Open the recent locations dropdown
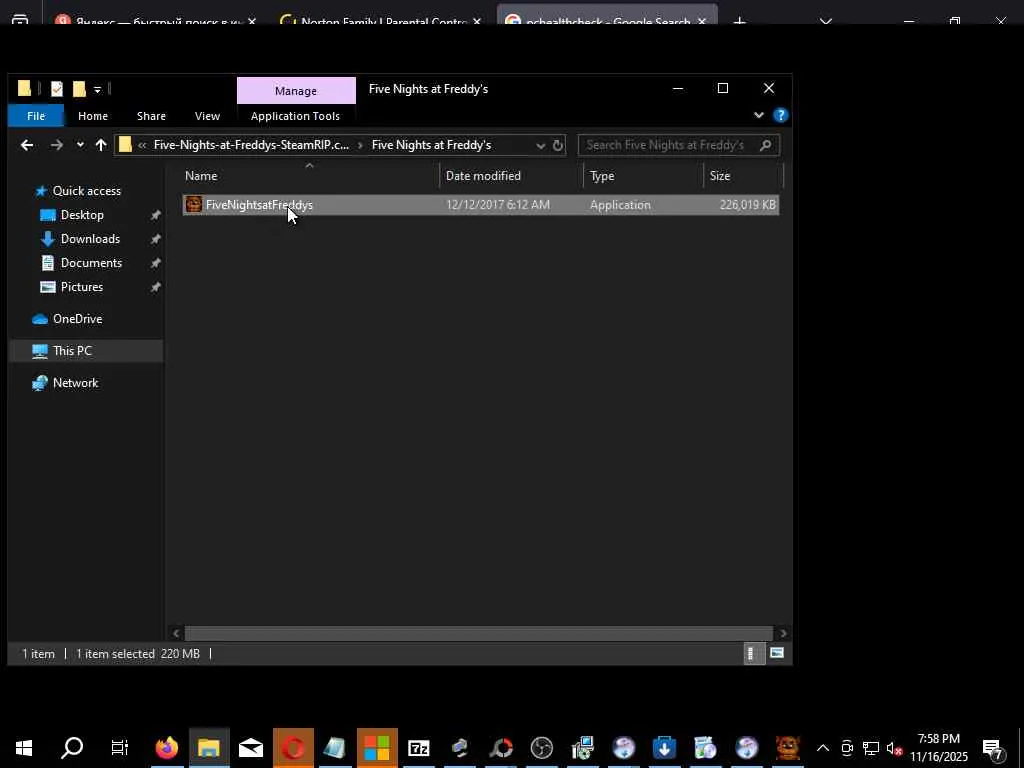Viewport: 1024px width, 768px height. (x=80, y=145)
